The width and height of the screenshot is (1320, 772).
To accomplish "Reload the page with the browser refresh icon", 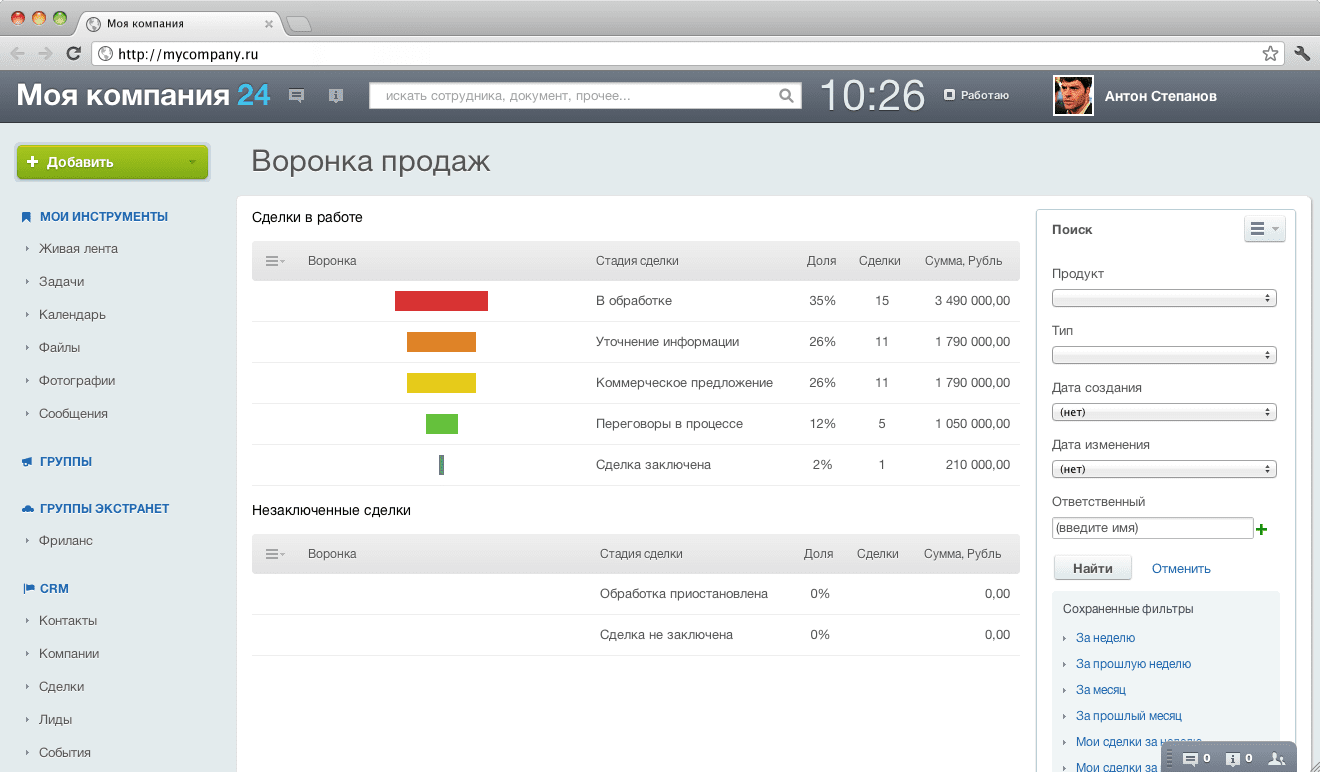I will point(73,54).
